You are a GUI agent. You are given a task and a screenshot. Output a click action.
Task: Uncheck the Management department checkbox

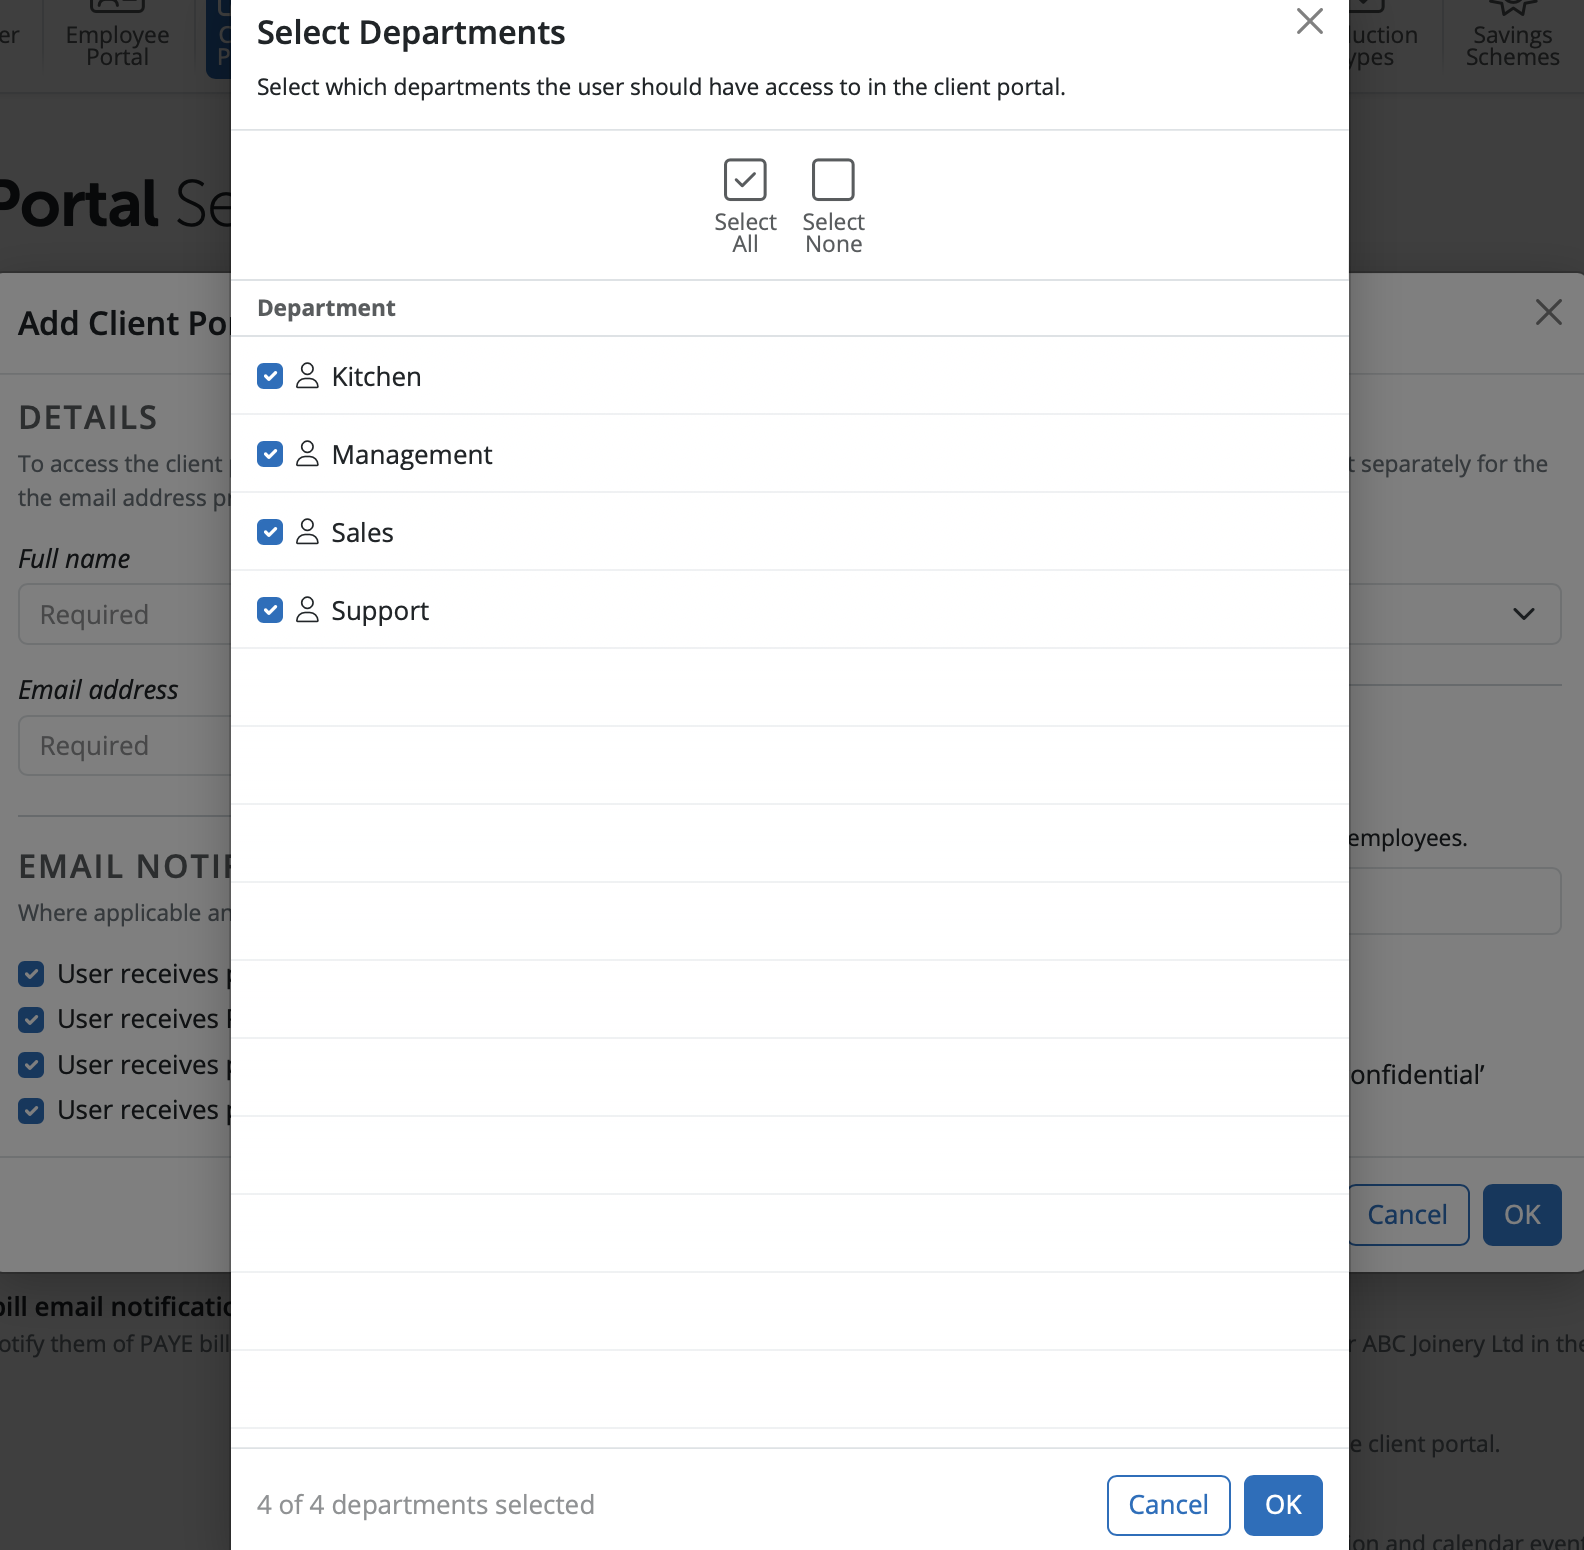(x=270, y=454)
